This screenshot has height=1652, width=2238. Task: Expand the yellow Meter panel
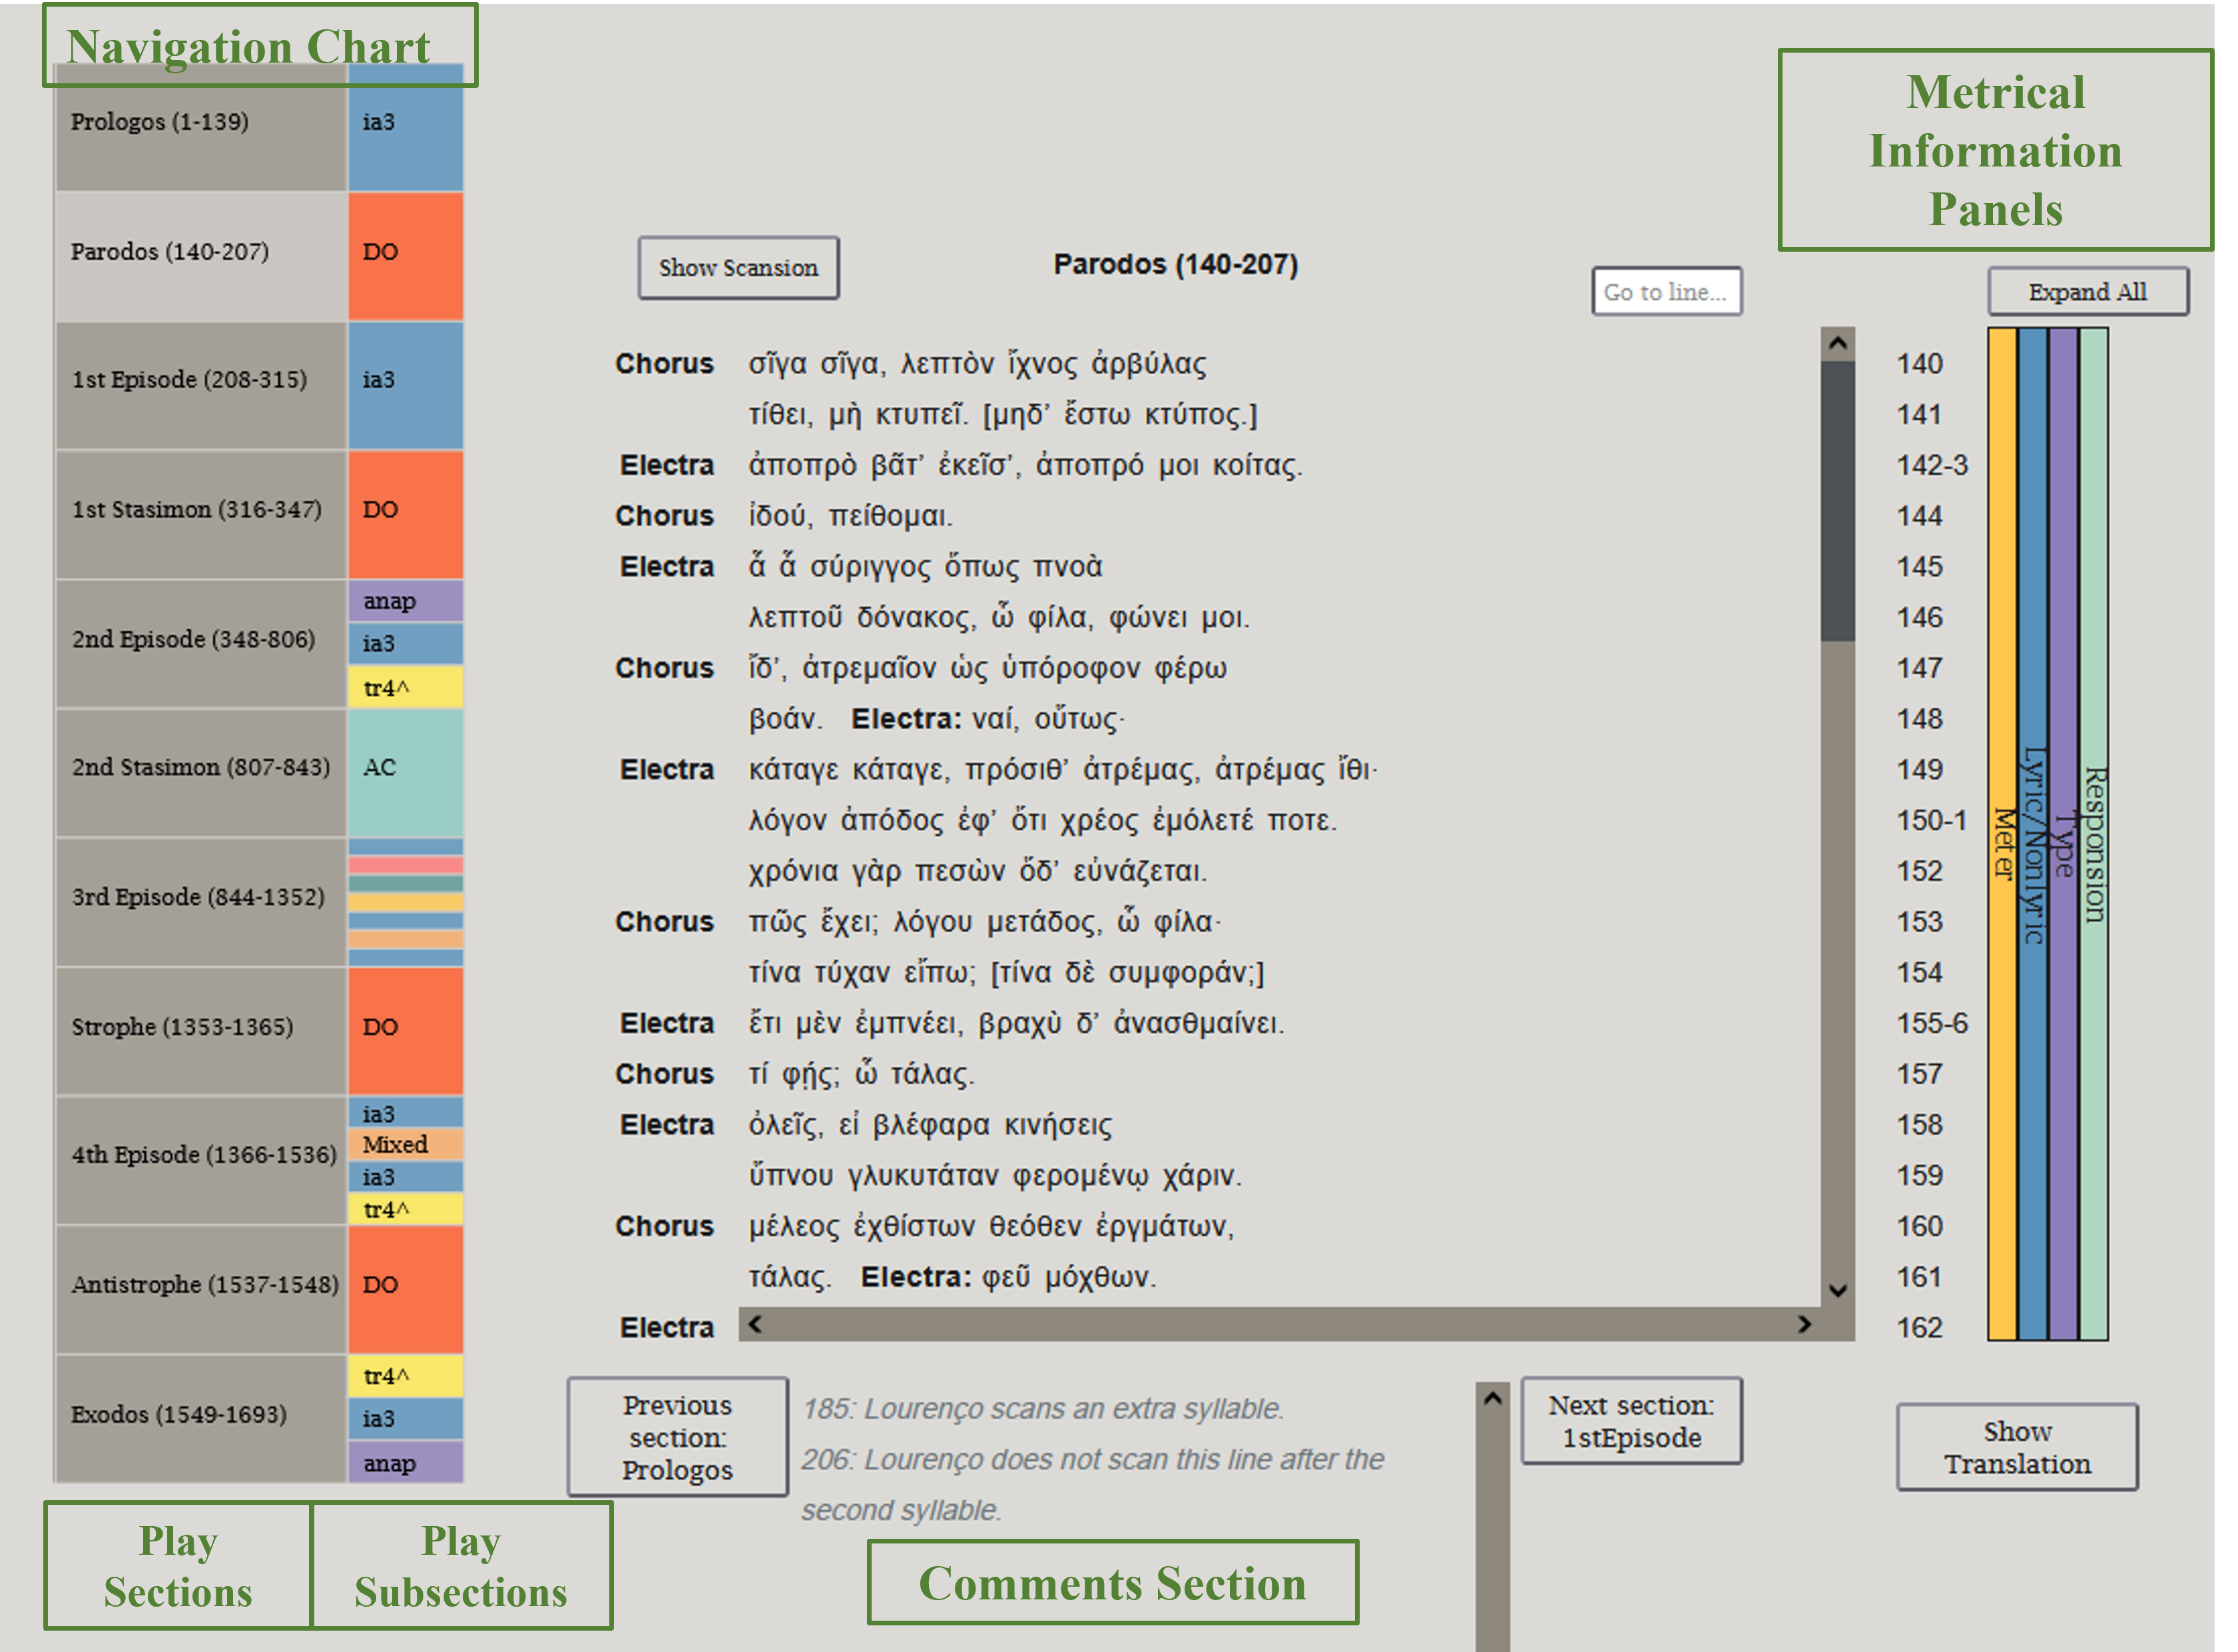[x=2002, y=834]
